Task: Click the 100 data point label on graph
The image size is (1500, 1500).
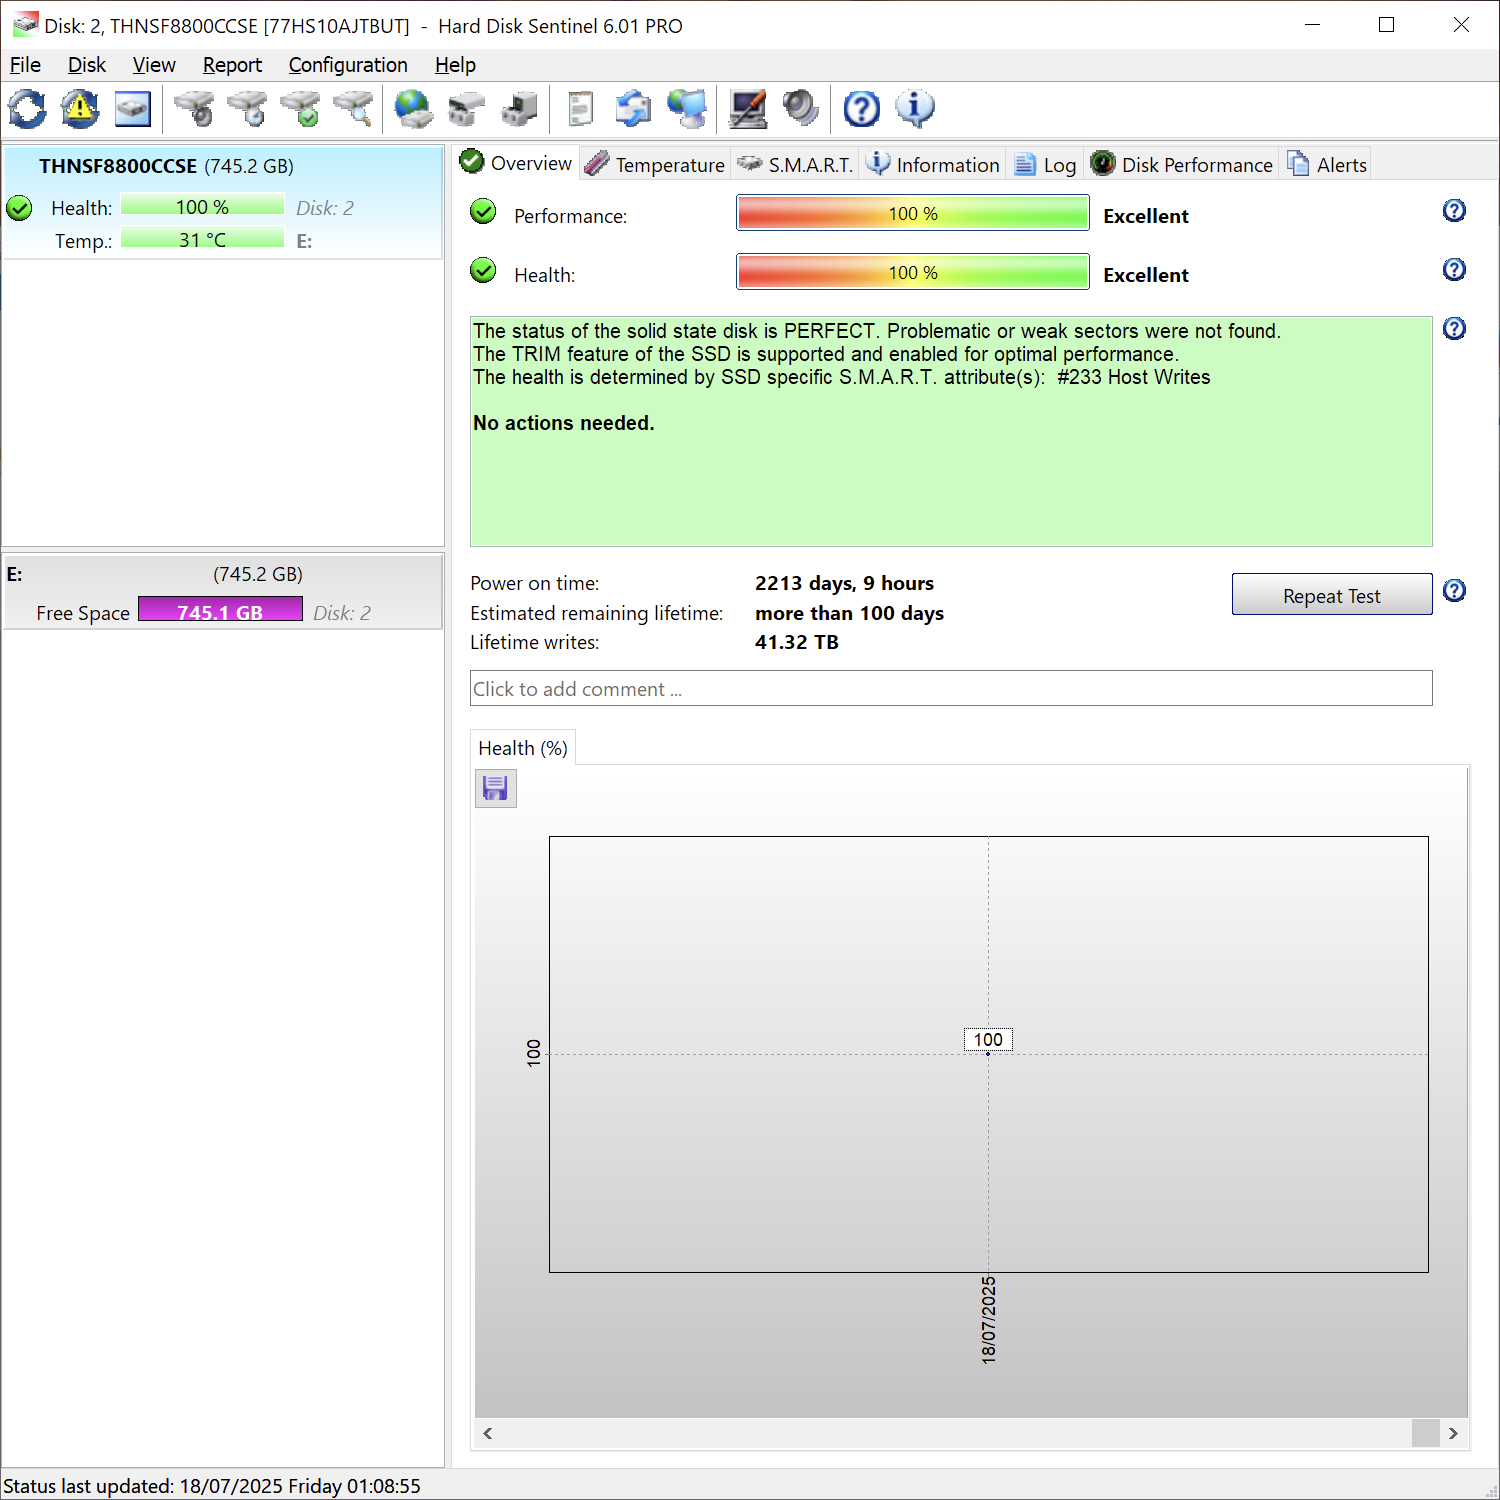Action: [988, 1039]
